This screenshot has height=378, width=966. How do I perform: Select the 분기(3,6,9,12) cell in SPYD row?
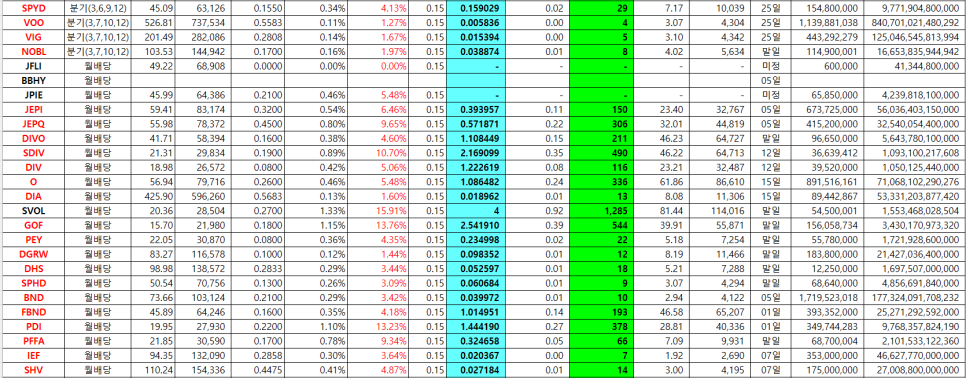(x=98, y=9)
